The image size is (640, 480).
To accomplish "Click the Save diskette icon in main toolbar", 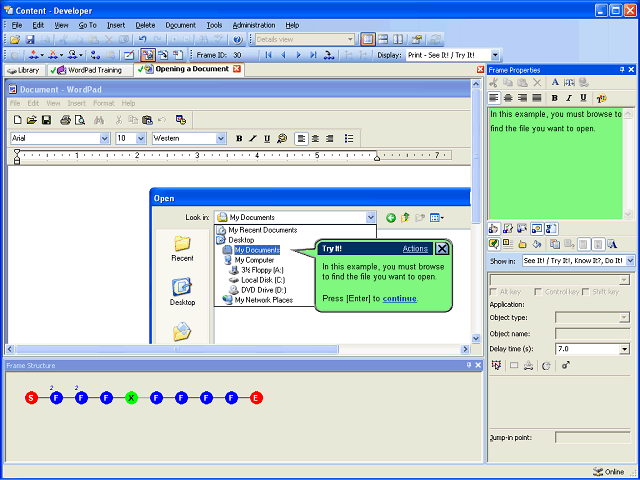I will 30,40.
